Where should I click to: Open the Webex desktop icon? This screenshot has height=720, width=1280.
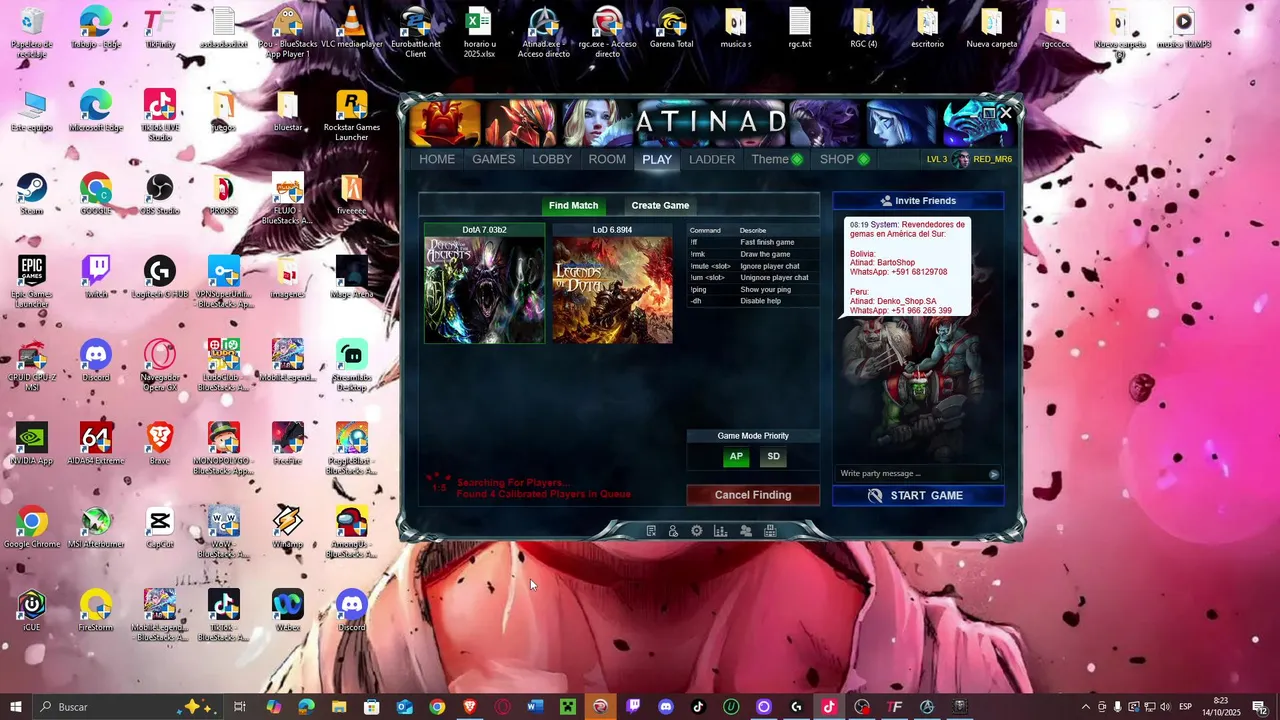(288, 610)
